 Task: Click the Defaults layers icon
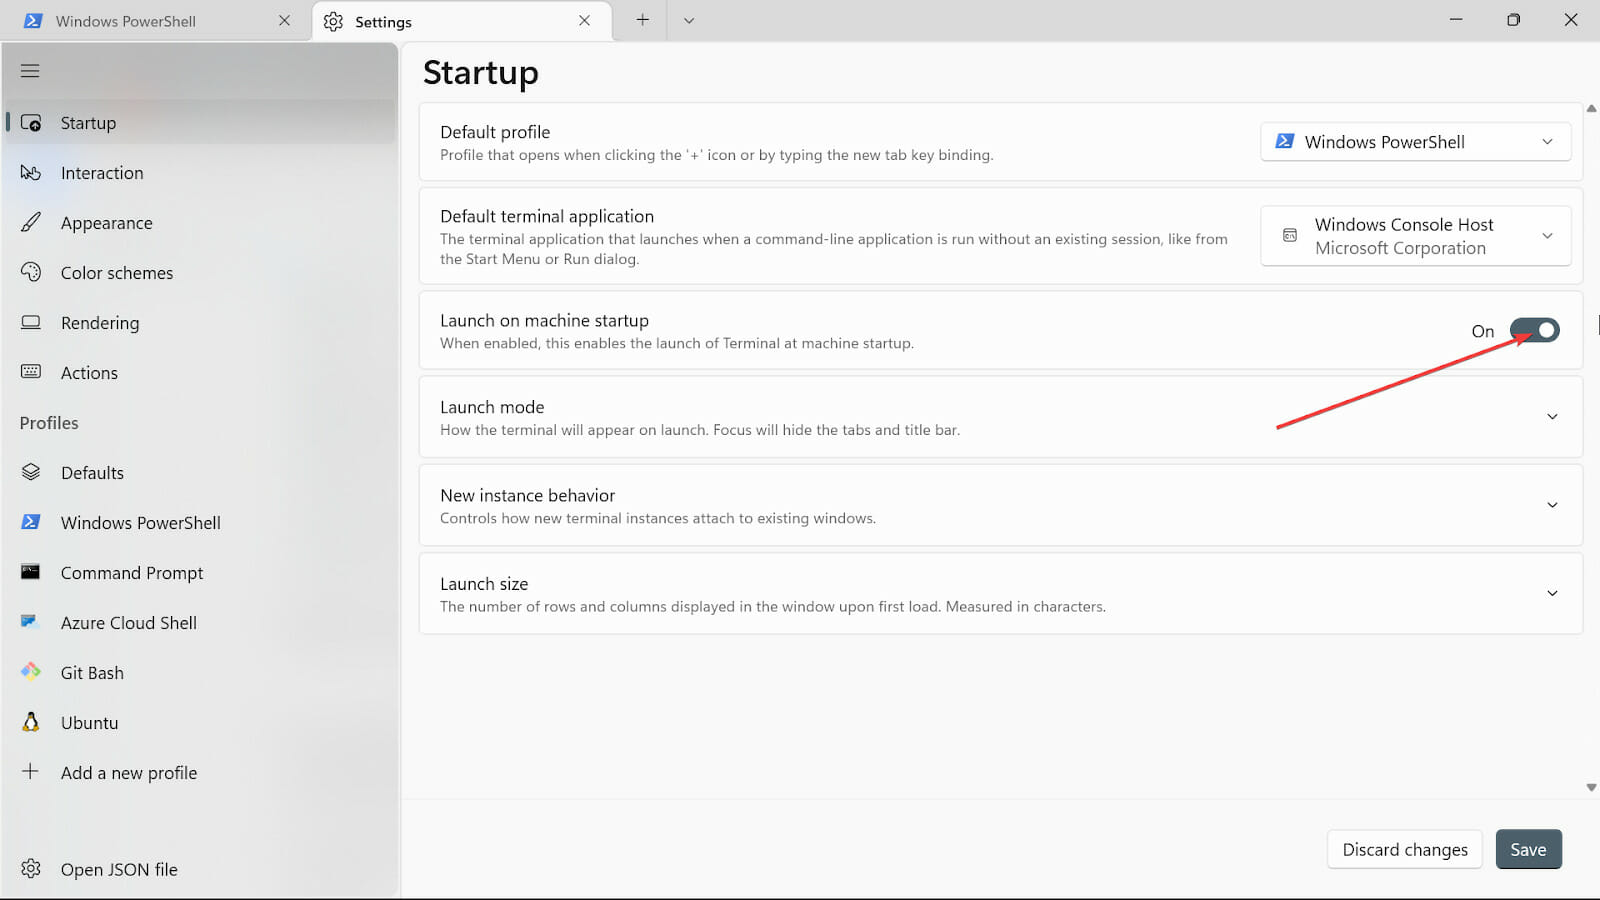tap(31, 472)
